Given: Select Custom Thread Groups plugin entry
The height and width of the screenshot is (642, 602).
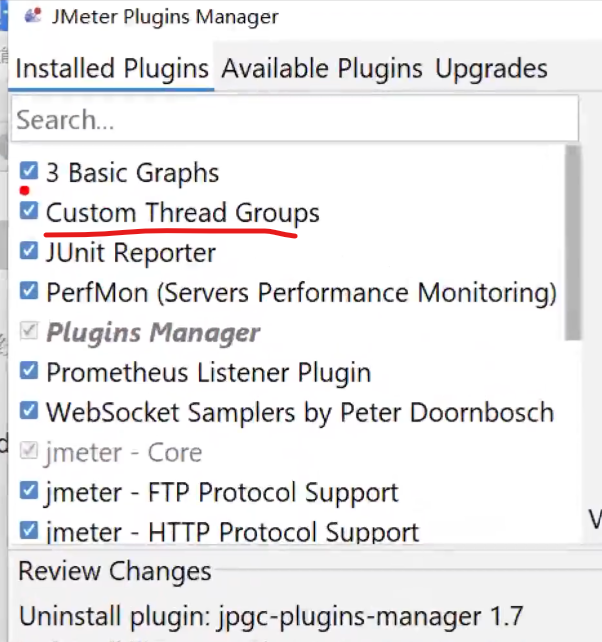Looking at the screenshot, I should [183, 213].
